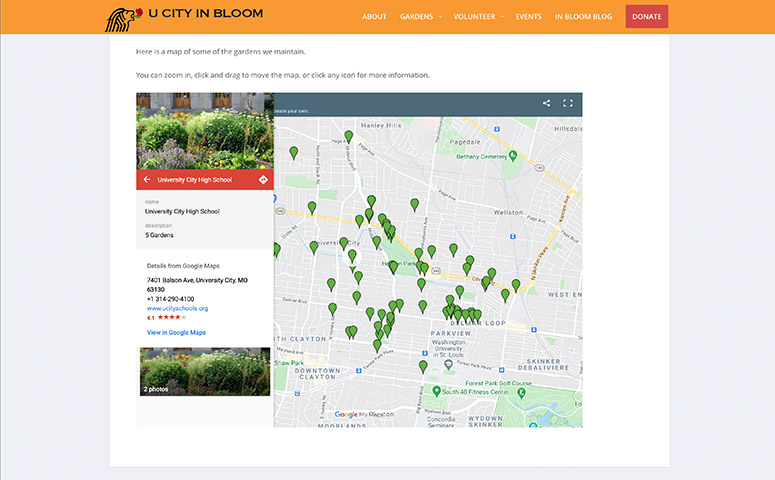Click the map share icon
This screenshot has width=775, height=480.
(x=546, y=103)
